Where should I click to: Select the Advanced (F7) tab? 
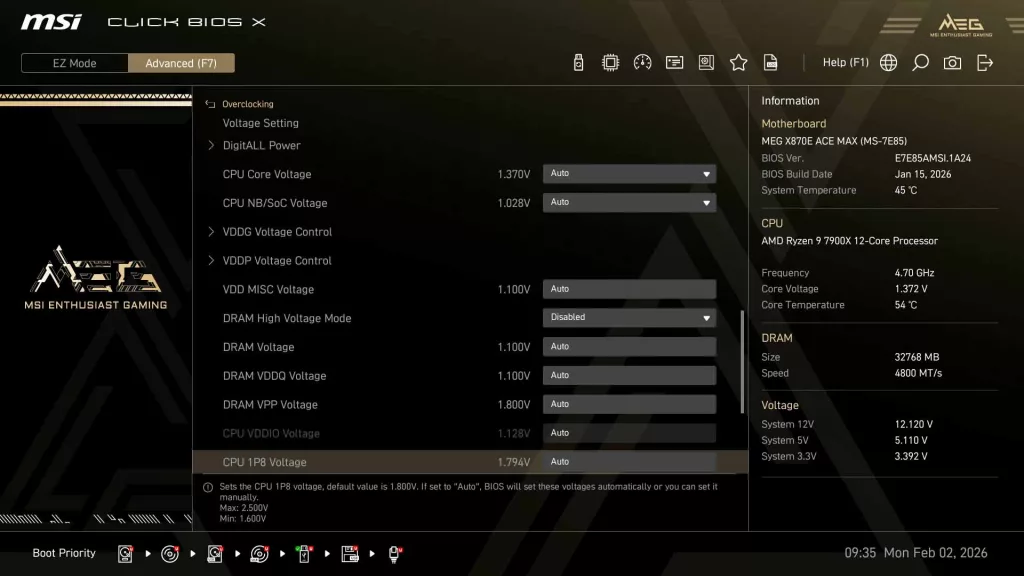tap(181, 62)
